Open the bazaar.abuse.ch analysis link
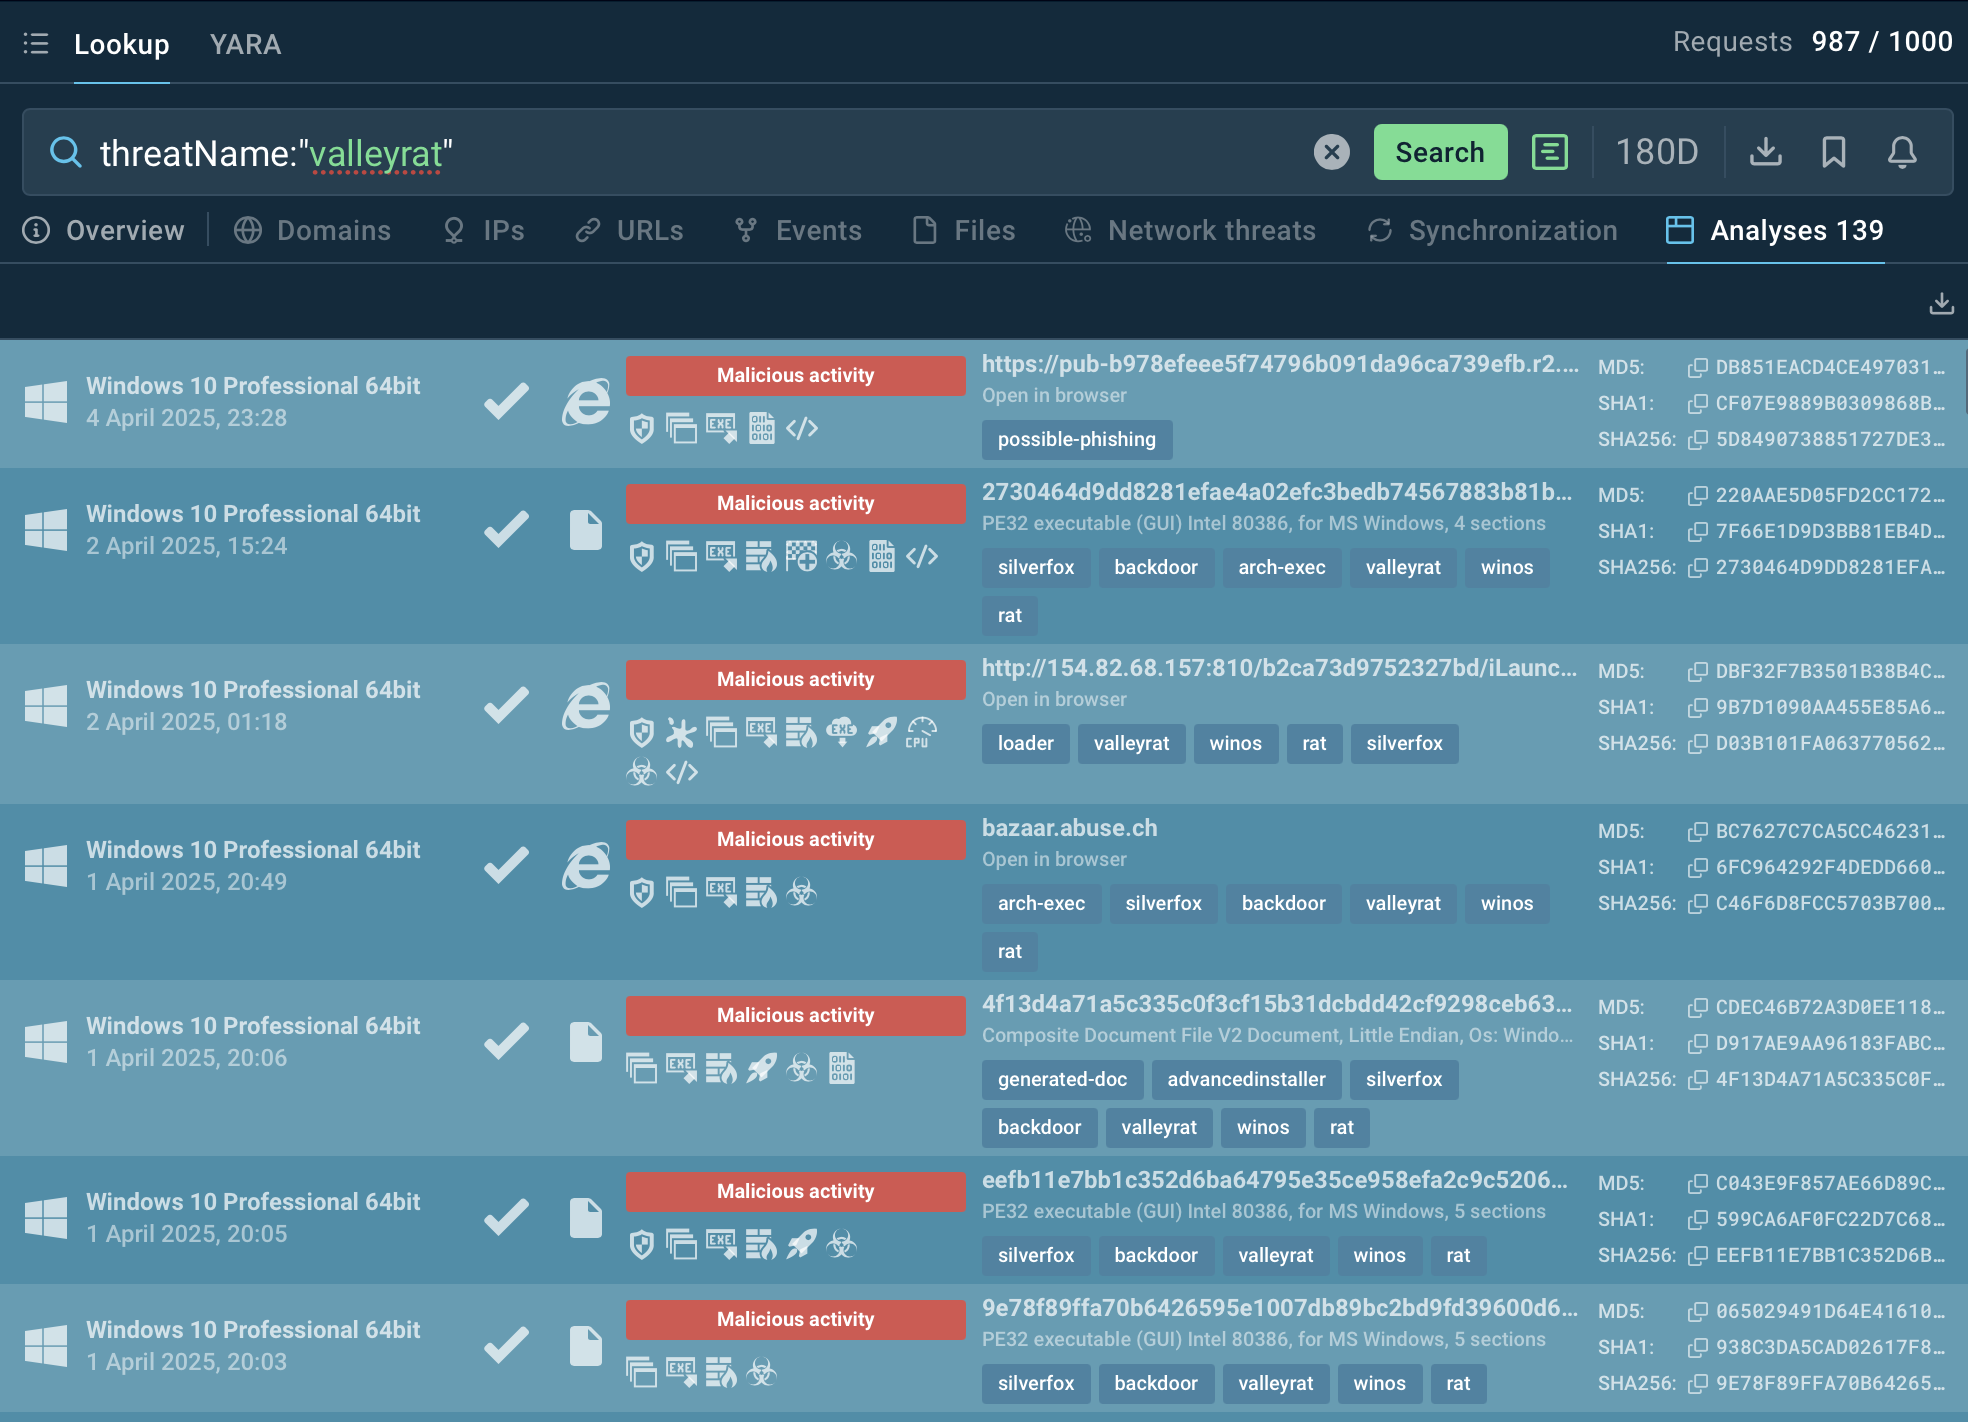The width and height of the screenshot is (1968, 1422). click(x=1069, y=828)
